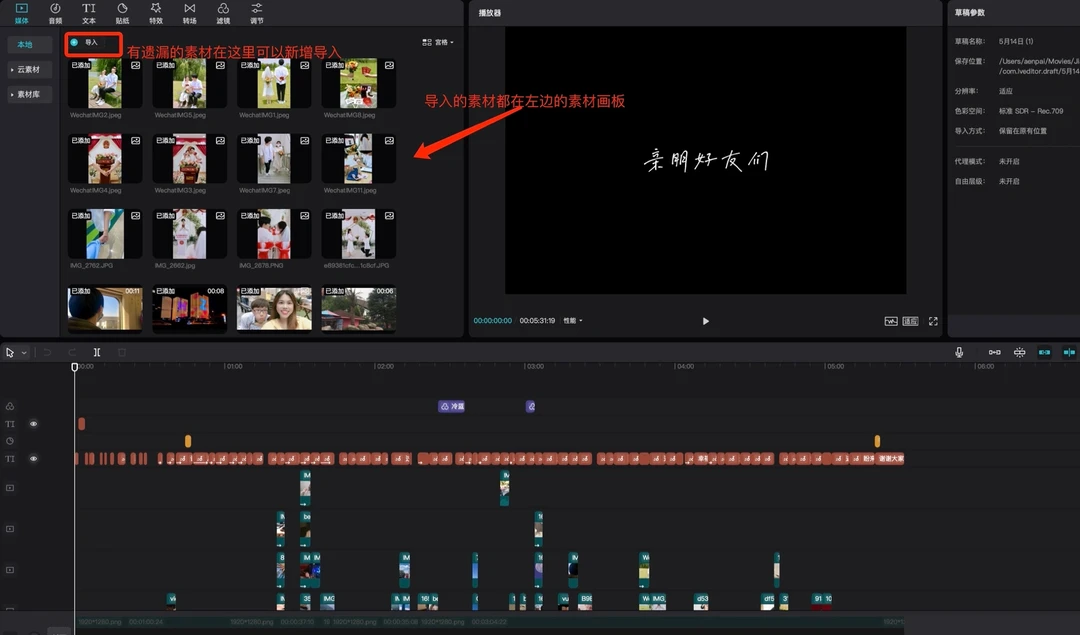
Task: Select the 00:06 outdoor video thumbnail
Action: click(359, 309)
